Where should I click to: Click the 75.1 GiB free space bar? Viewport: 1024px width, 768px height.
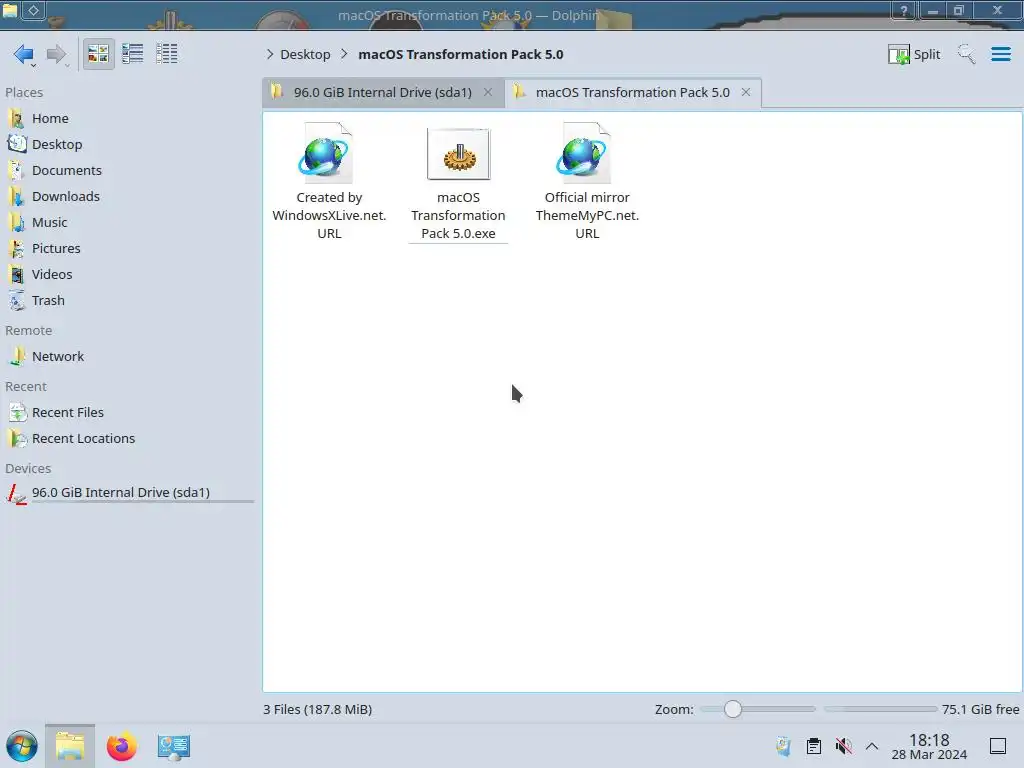(880, 709)
